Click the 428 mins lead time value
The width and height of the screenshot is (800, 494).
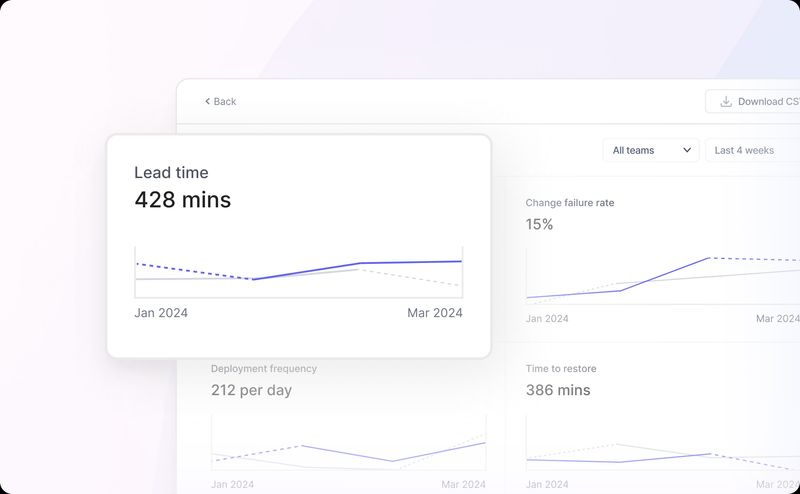(182, 200)
